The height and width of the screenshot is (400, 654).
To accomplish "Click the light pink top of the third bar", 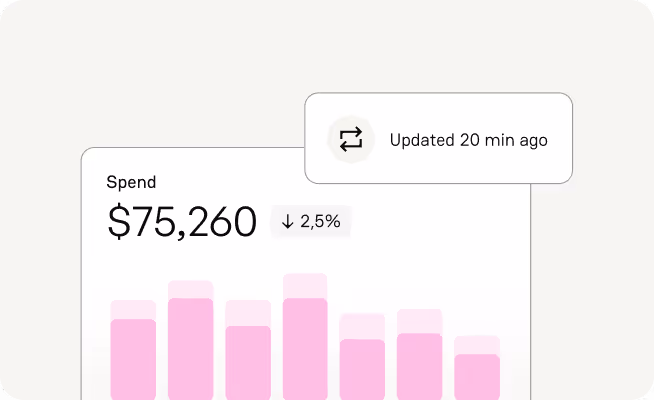I will (248, 313).
